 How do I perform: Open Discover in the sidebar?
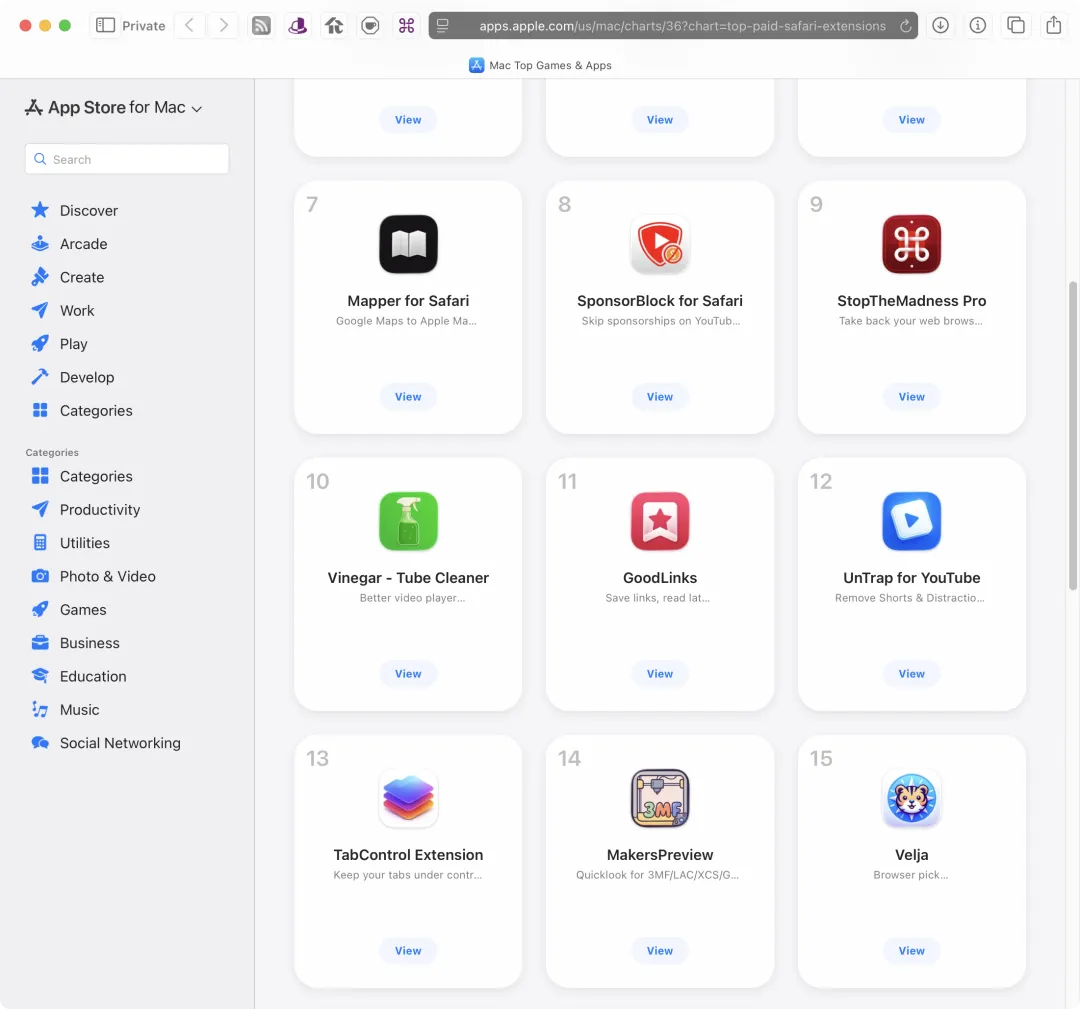click(x=74, y=210)
